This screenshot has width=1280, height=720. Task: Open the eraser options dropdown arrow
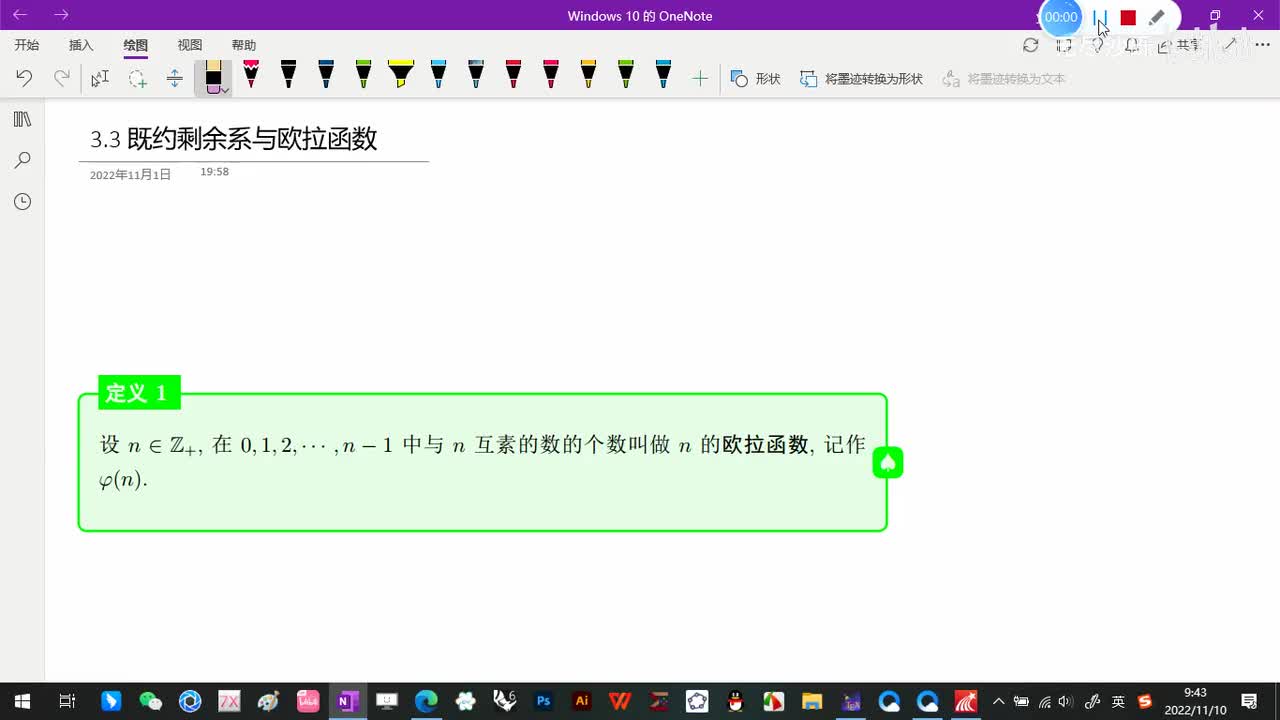pyautogui.click(x=226, y=90)
